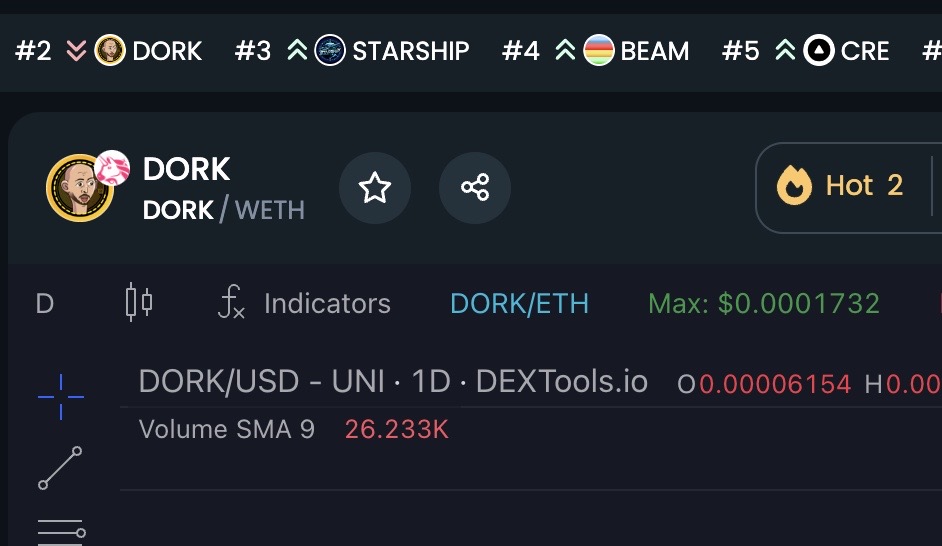Open the Indicators menu
The width and height of the screenshot is (942, 546).
pos(304,303)
